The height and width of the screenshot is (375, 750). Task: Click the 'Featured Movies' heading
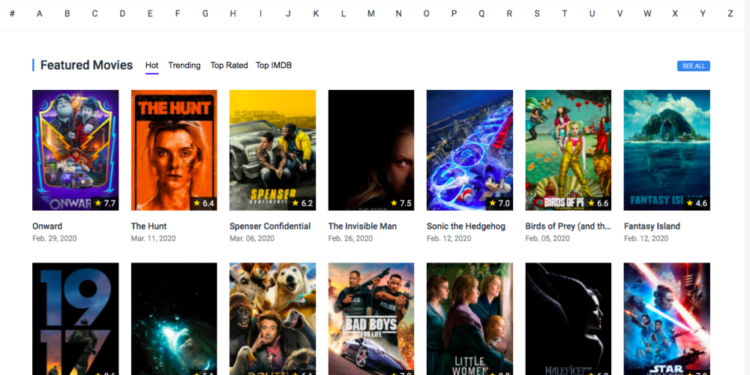tap(87, 65)
